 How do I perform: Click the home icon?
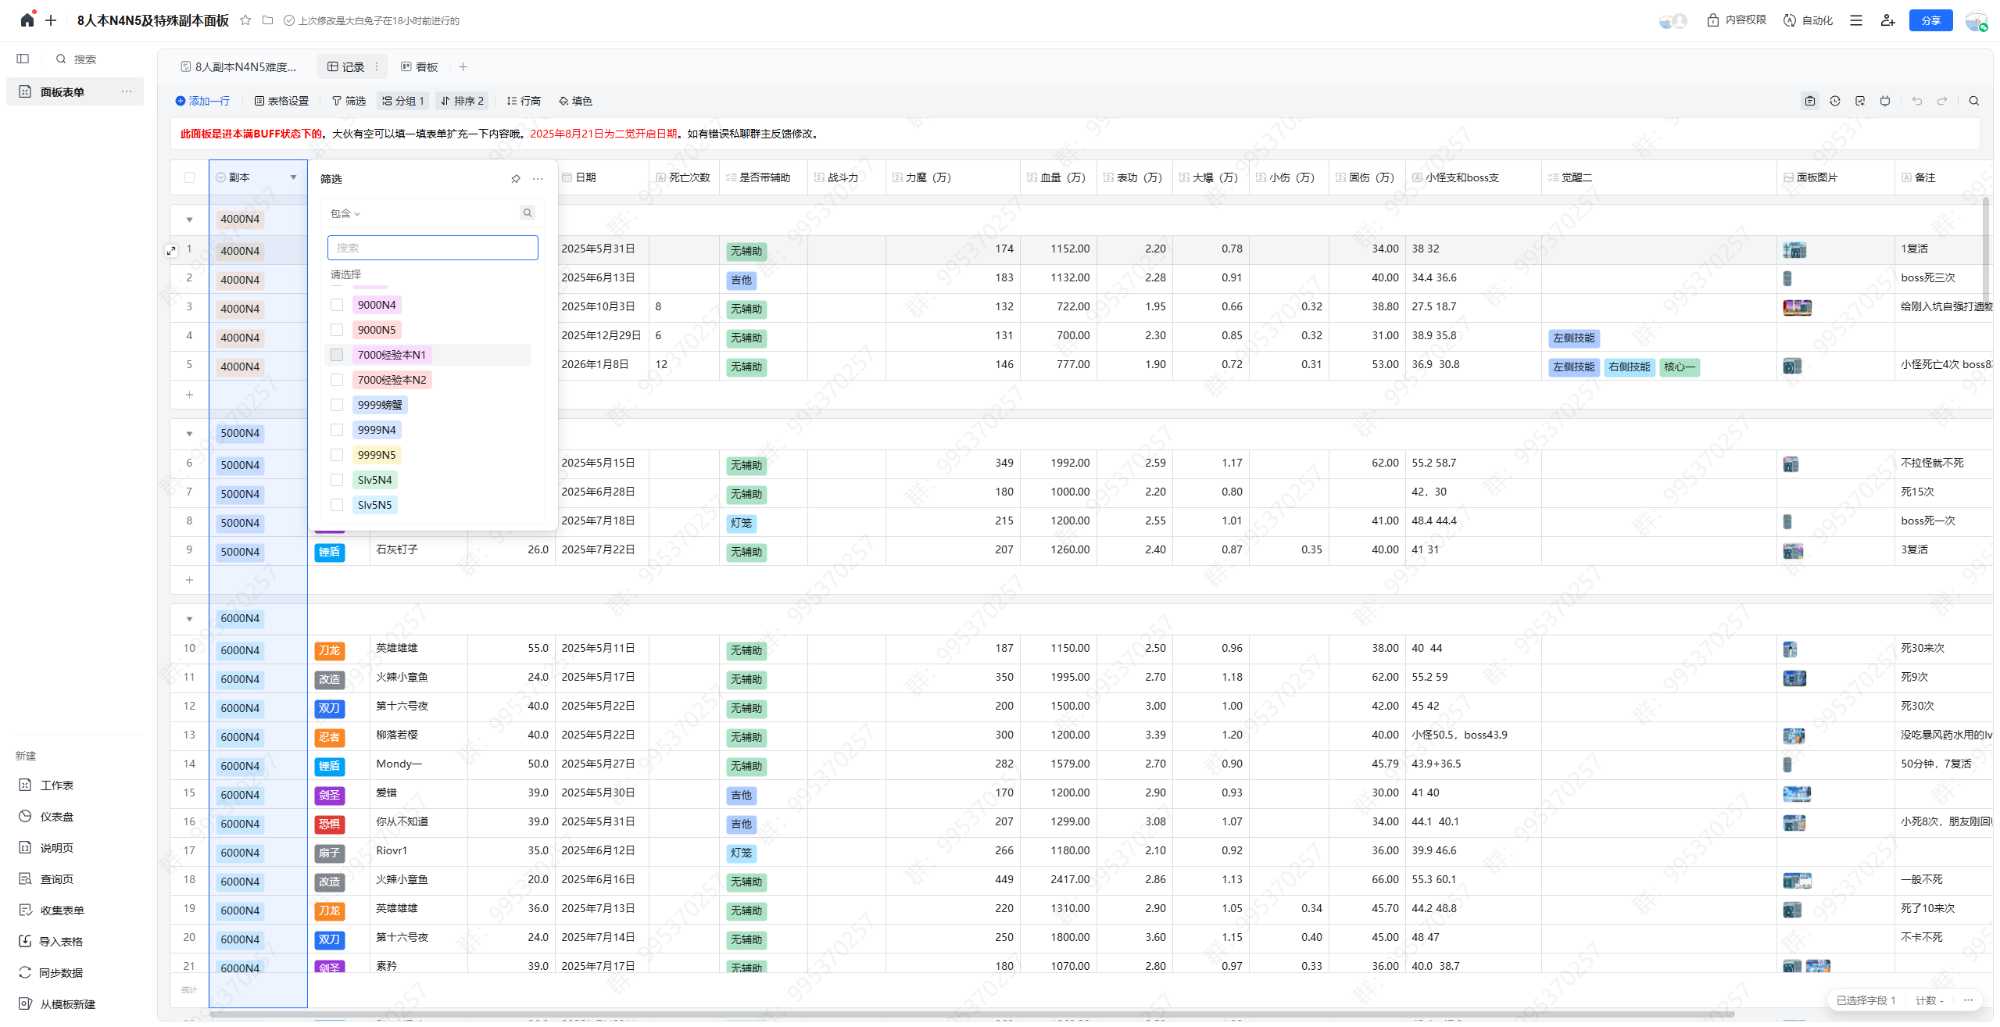[27, 20]
